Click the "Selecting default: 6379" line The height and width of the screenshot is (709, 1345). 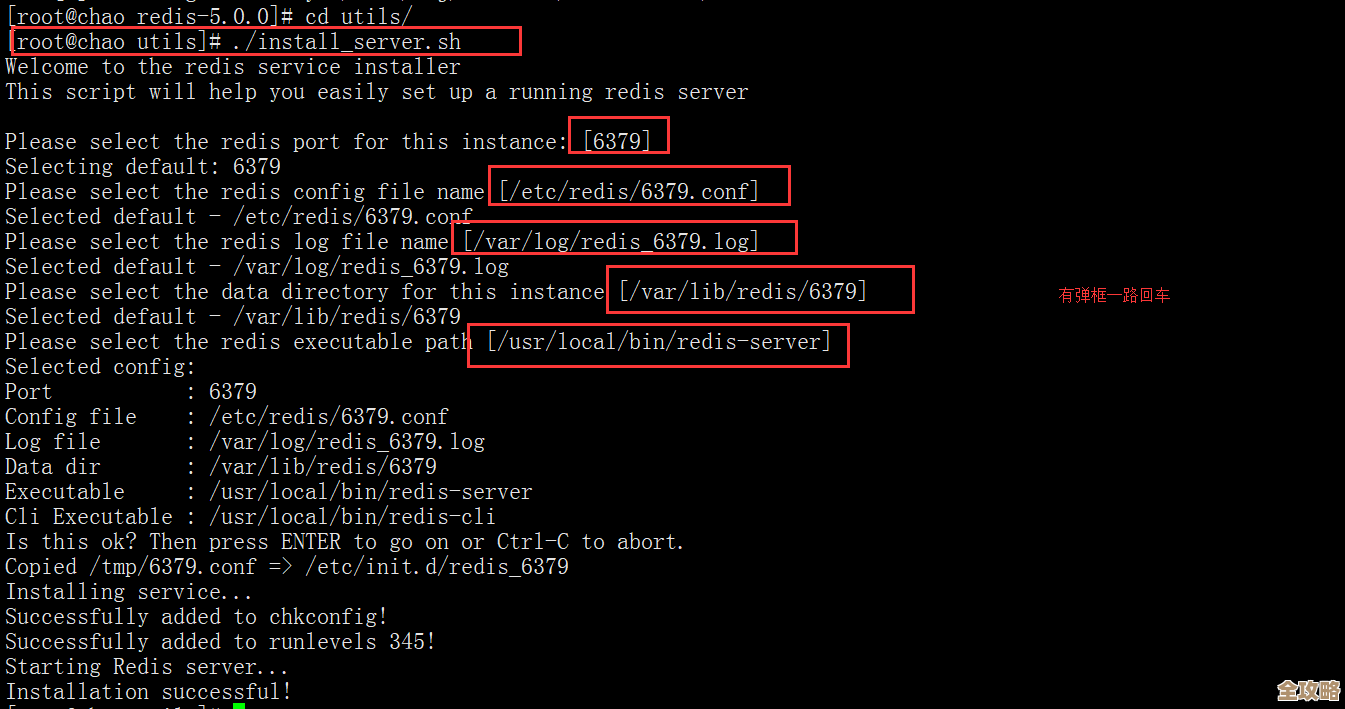143,167
